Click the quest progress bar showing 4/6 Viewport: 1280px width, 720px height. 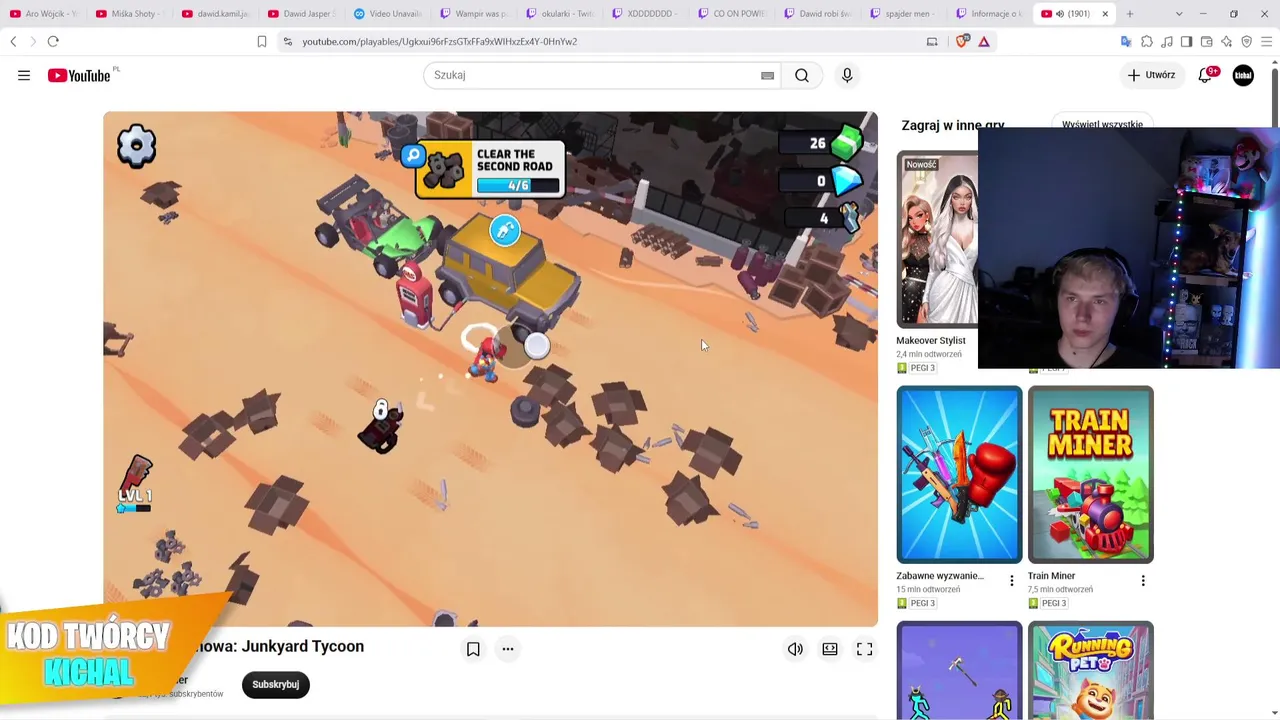[518, 186]
